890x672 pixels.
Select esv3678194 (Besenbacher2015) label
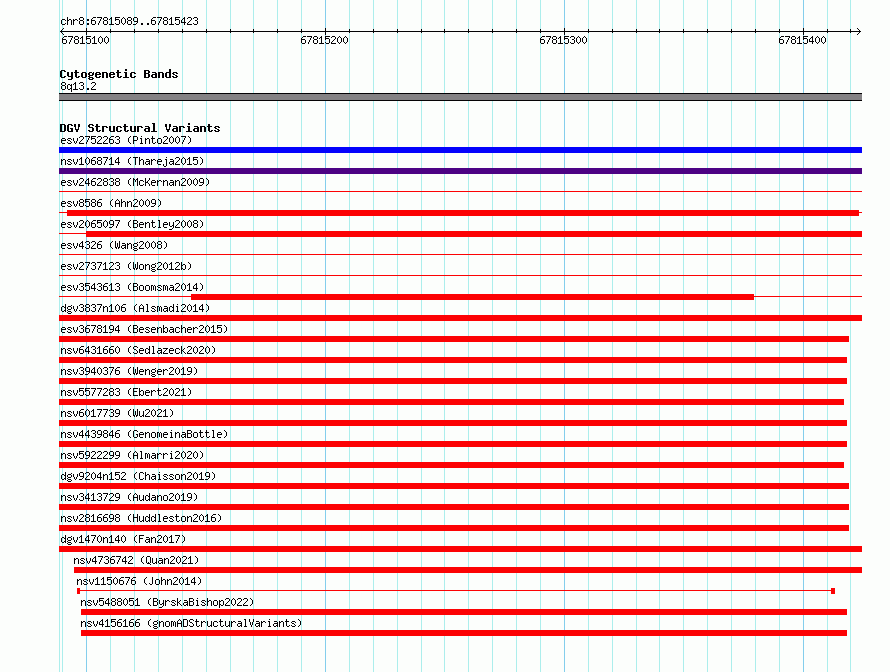tap(144, 329)
